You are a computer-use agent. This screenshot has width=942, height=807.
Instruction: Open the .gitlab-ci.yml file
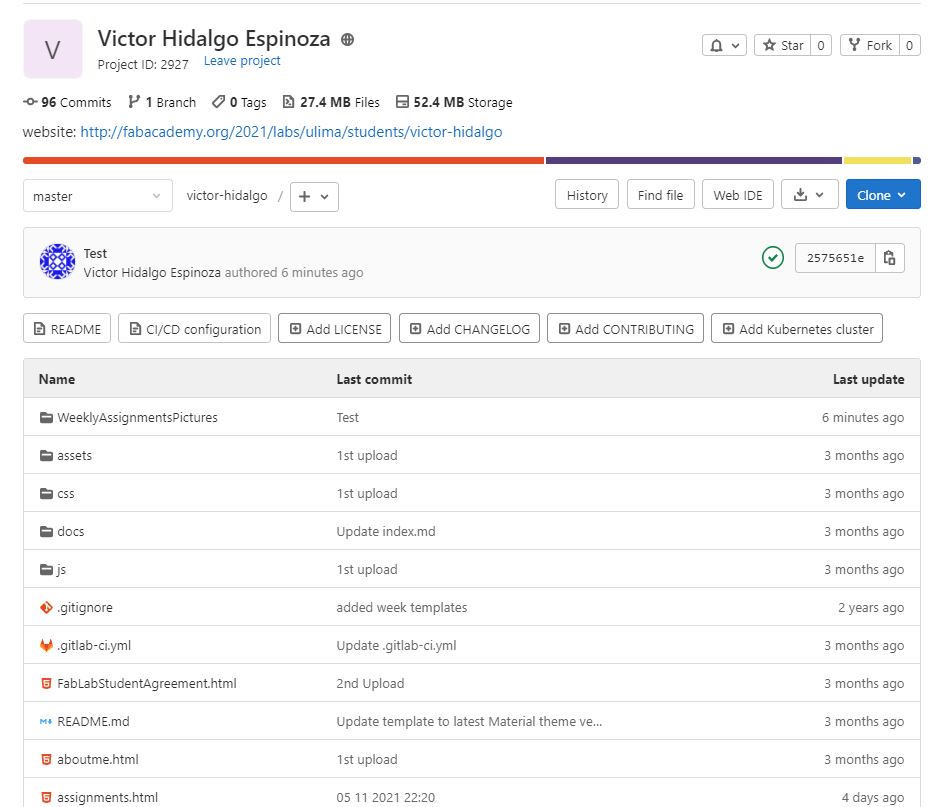(x=94, y=645)
